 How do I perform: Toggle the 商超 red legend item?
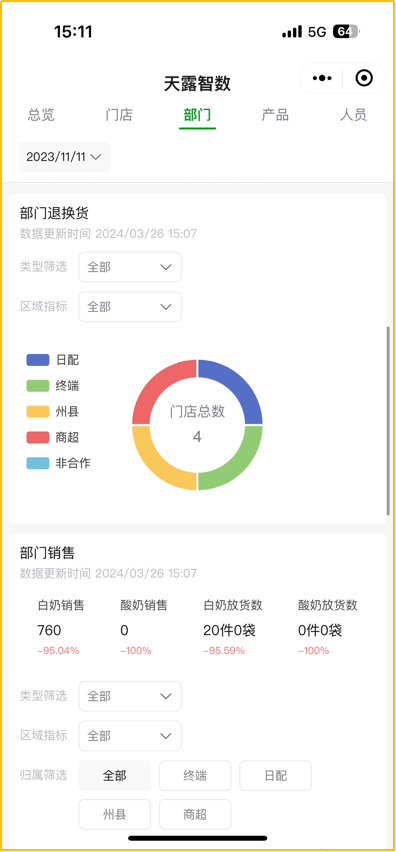pyautogui.click(x=53, y=437)
